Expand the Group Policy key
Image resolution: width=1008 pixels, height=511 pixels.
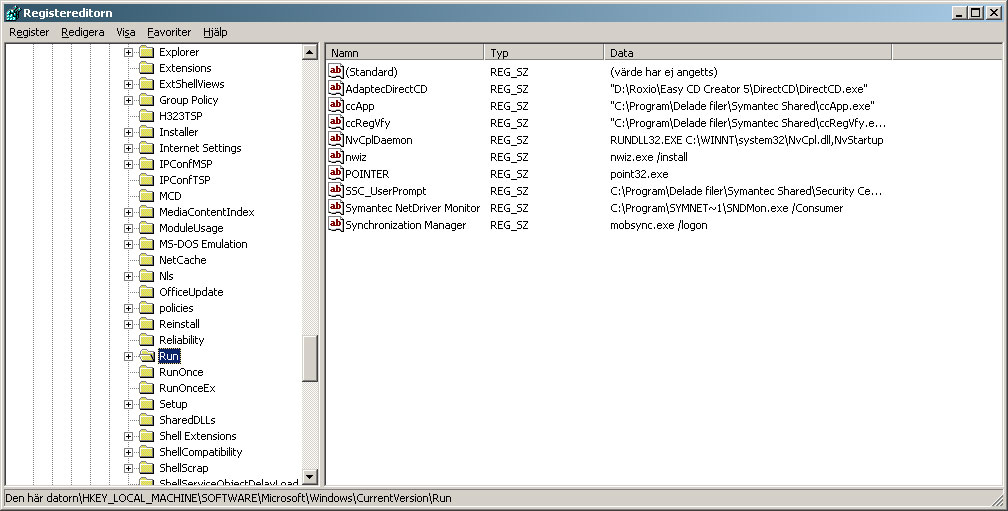pyautogui.click(x=129, y=100)
